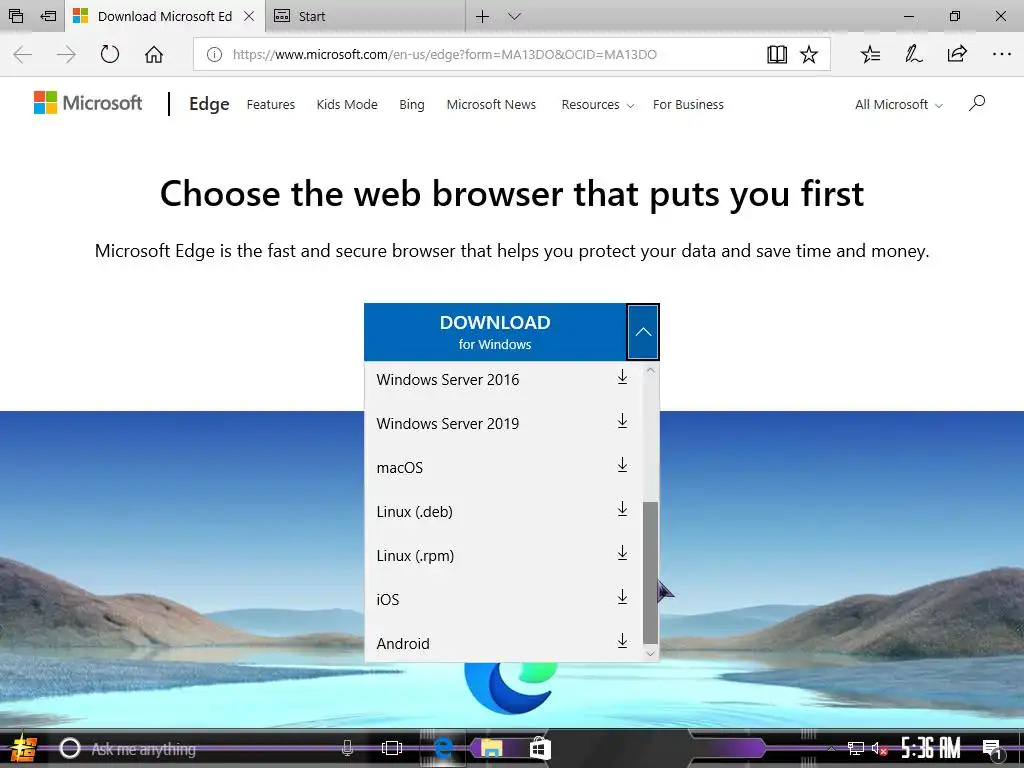Open Microsoft Store from the taskbar

[x=539, y=748]
